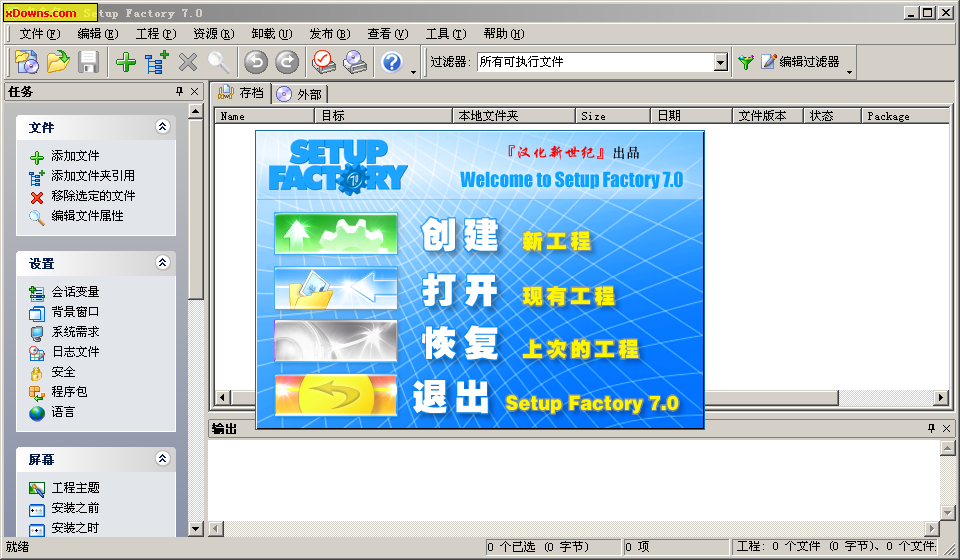Click the filter funnel icon
The image size is (960, 560).
(746, 62)
